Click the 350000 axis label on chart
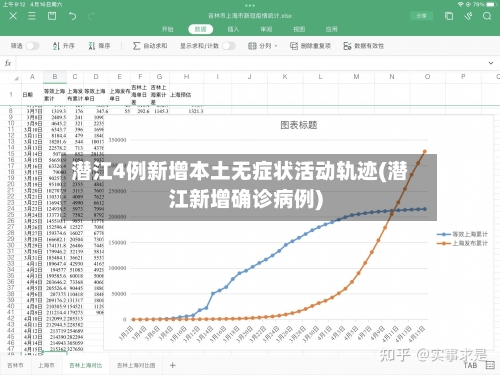This screenshot has width=500, height=375. (x=117, y=140)
